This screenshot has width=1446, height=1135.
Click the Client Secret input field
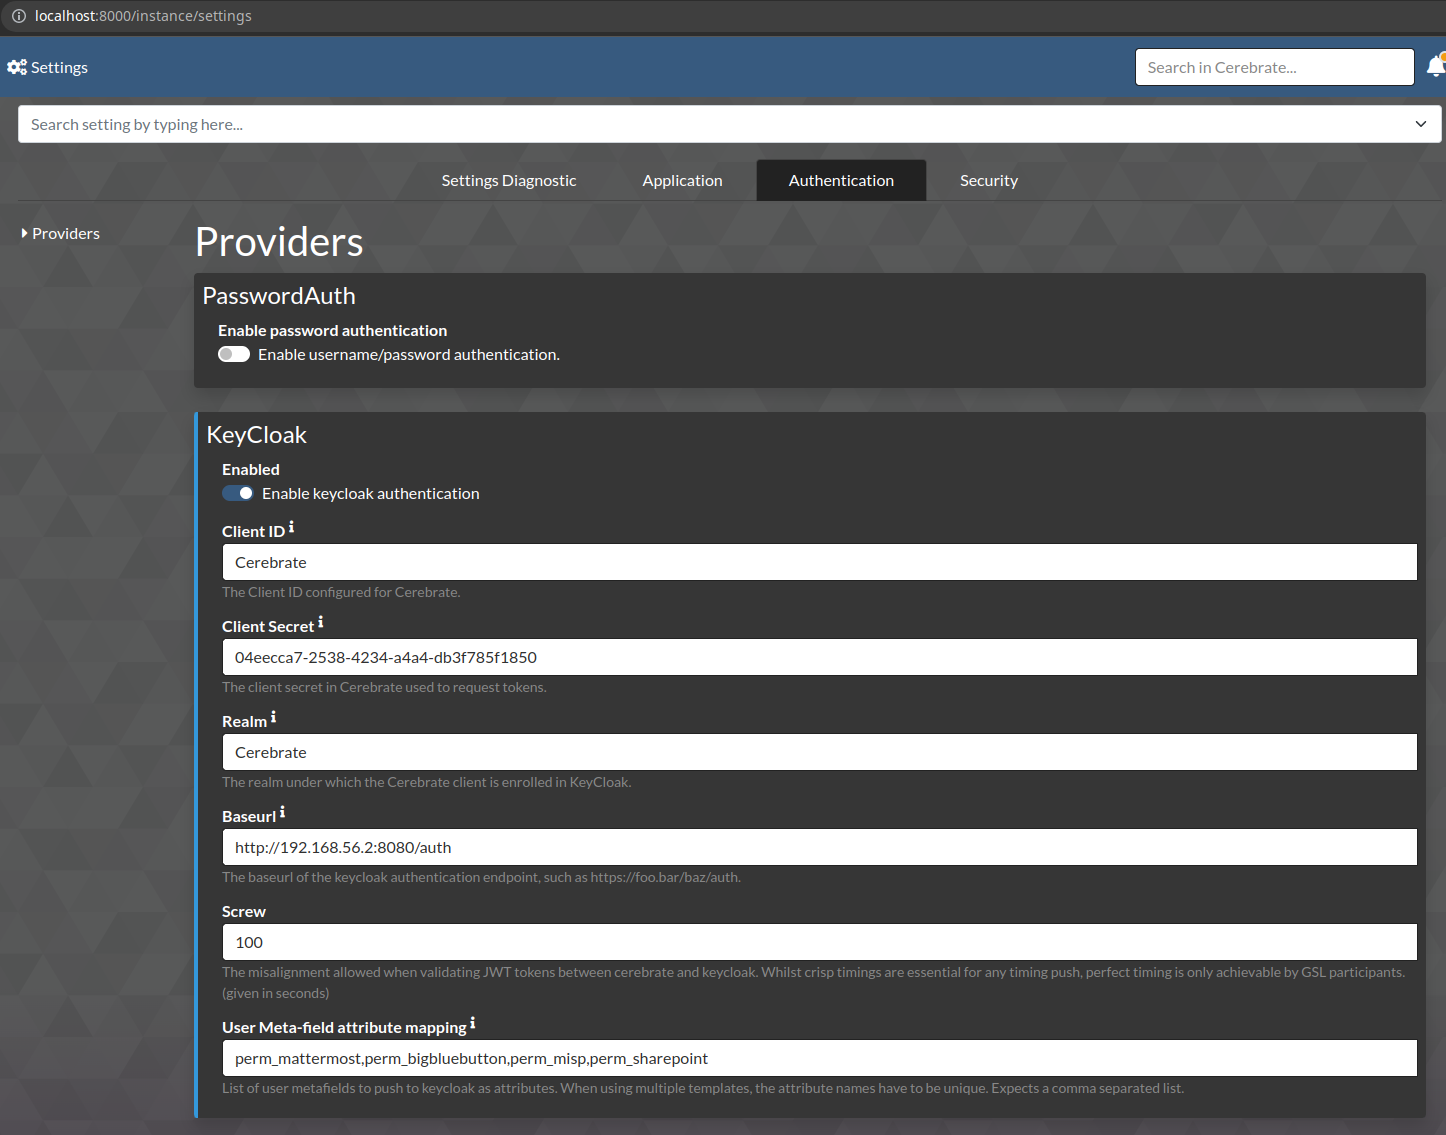[x=819, y=657]
